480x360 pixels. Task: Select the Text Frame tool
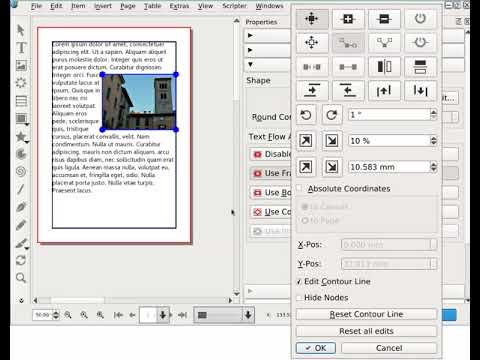pos(21,48)
